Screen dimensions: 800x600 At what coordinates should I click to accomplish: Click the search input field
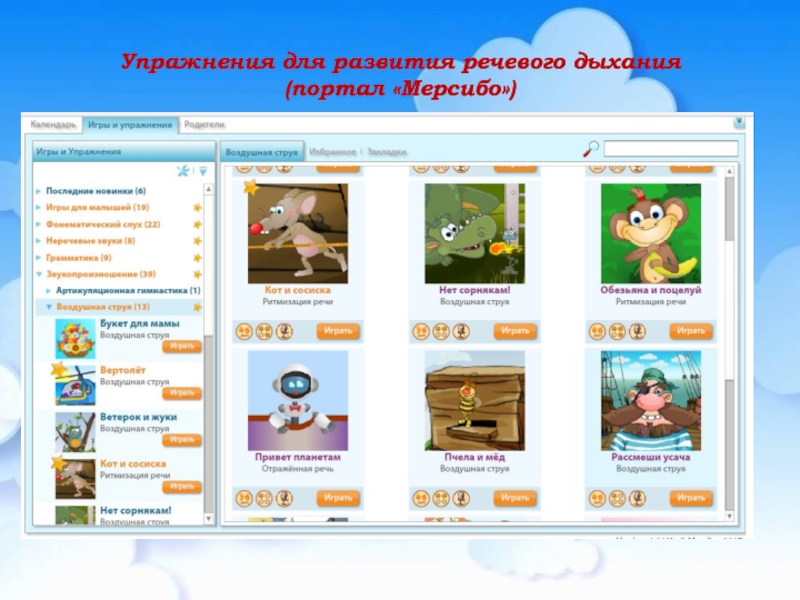coord(671,149)
